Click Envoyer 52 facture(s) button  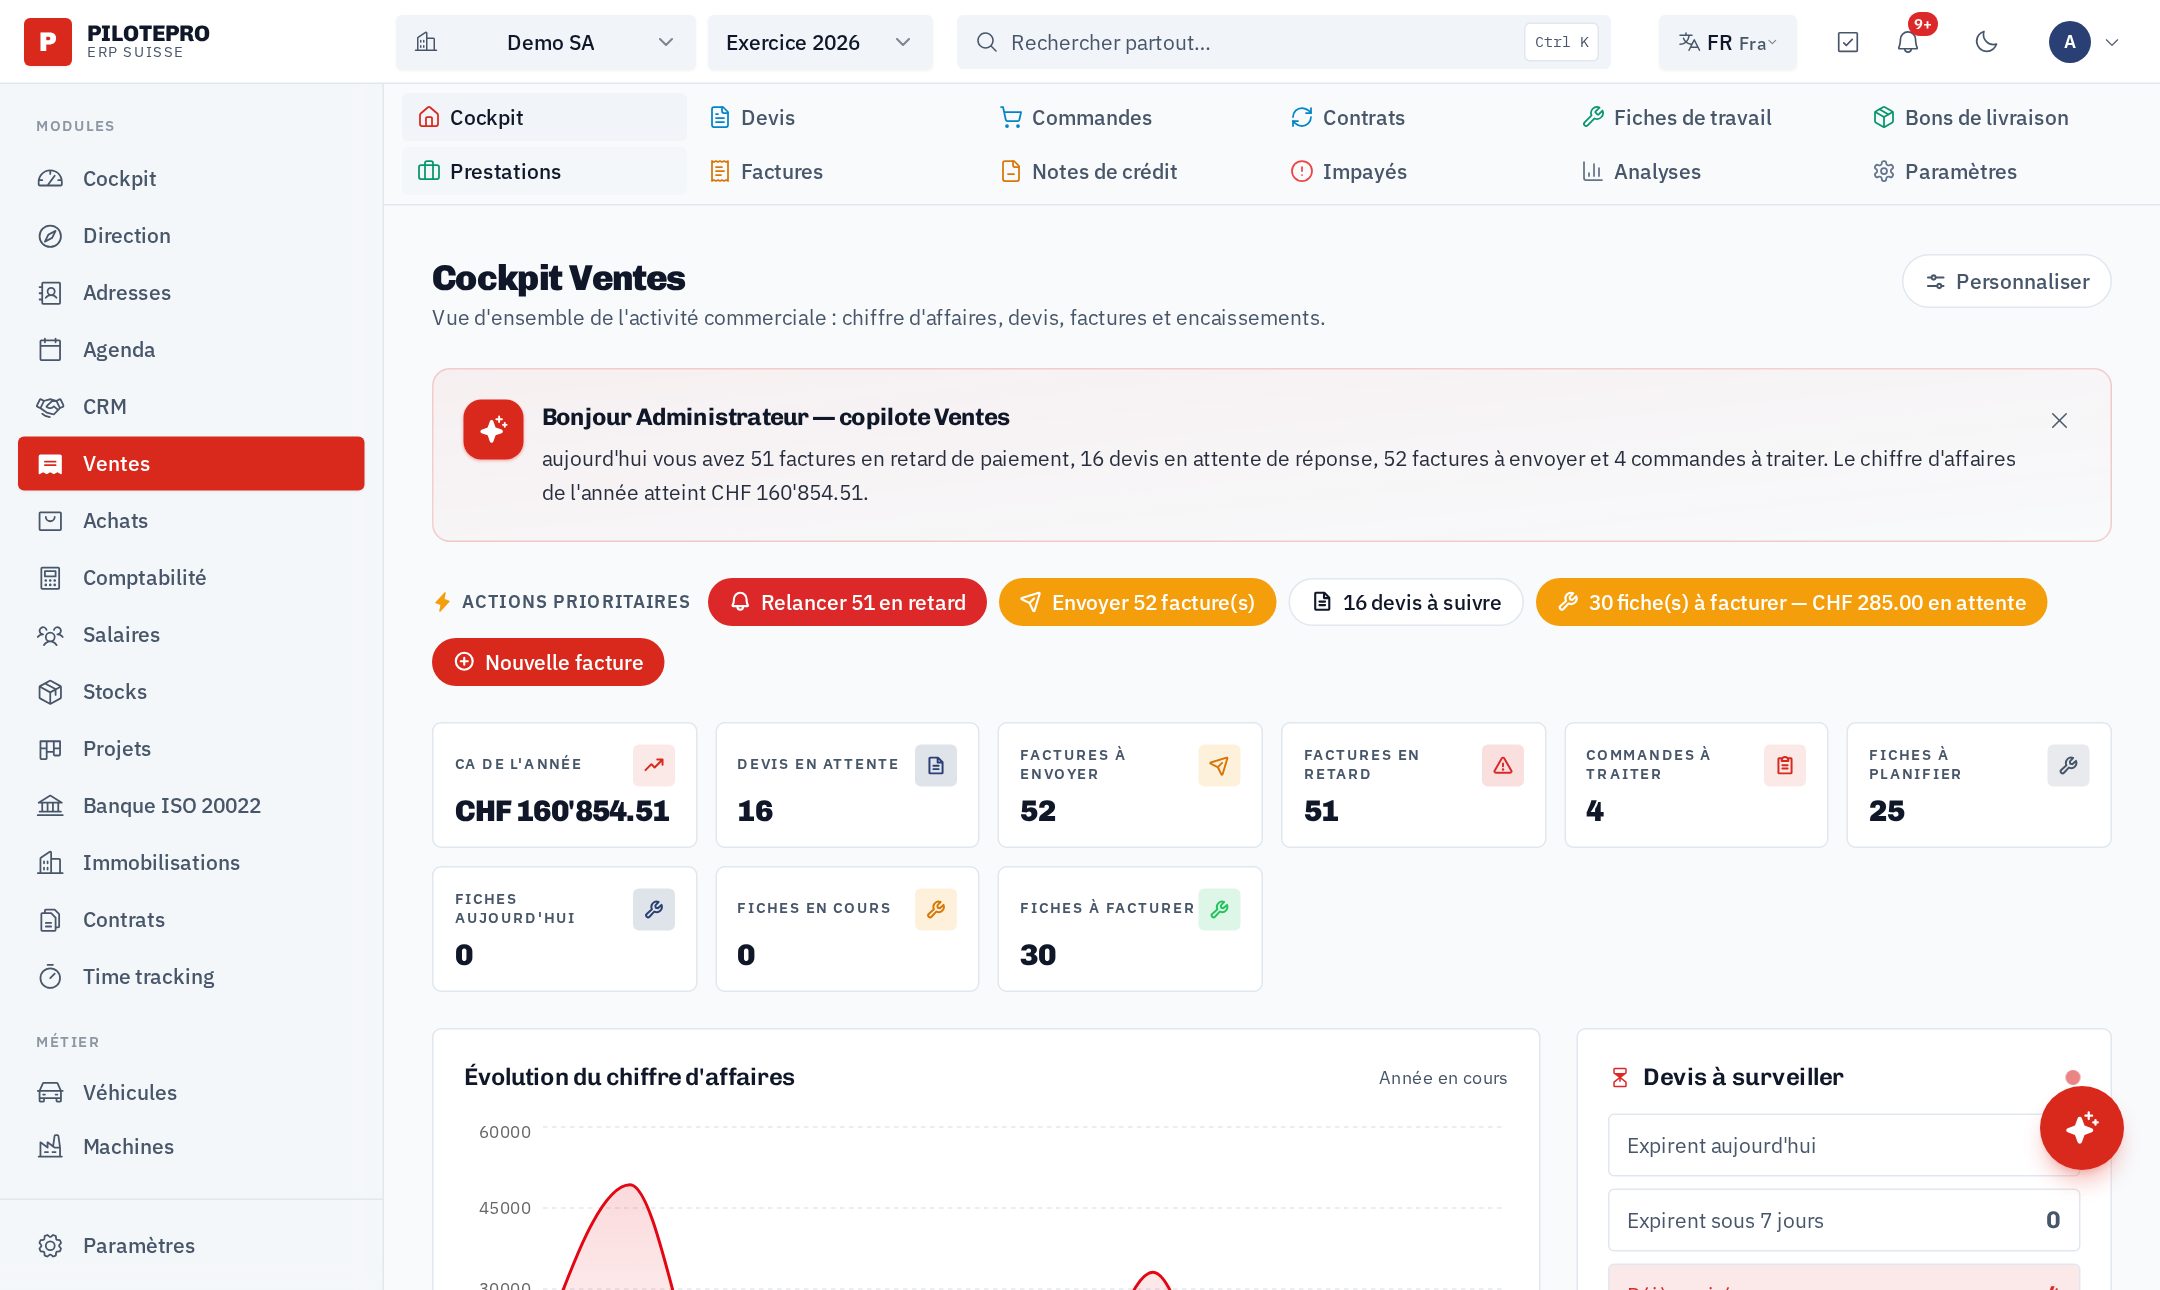(1137, 603)
